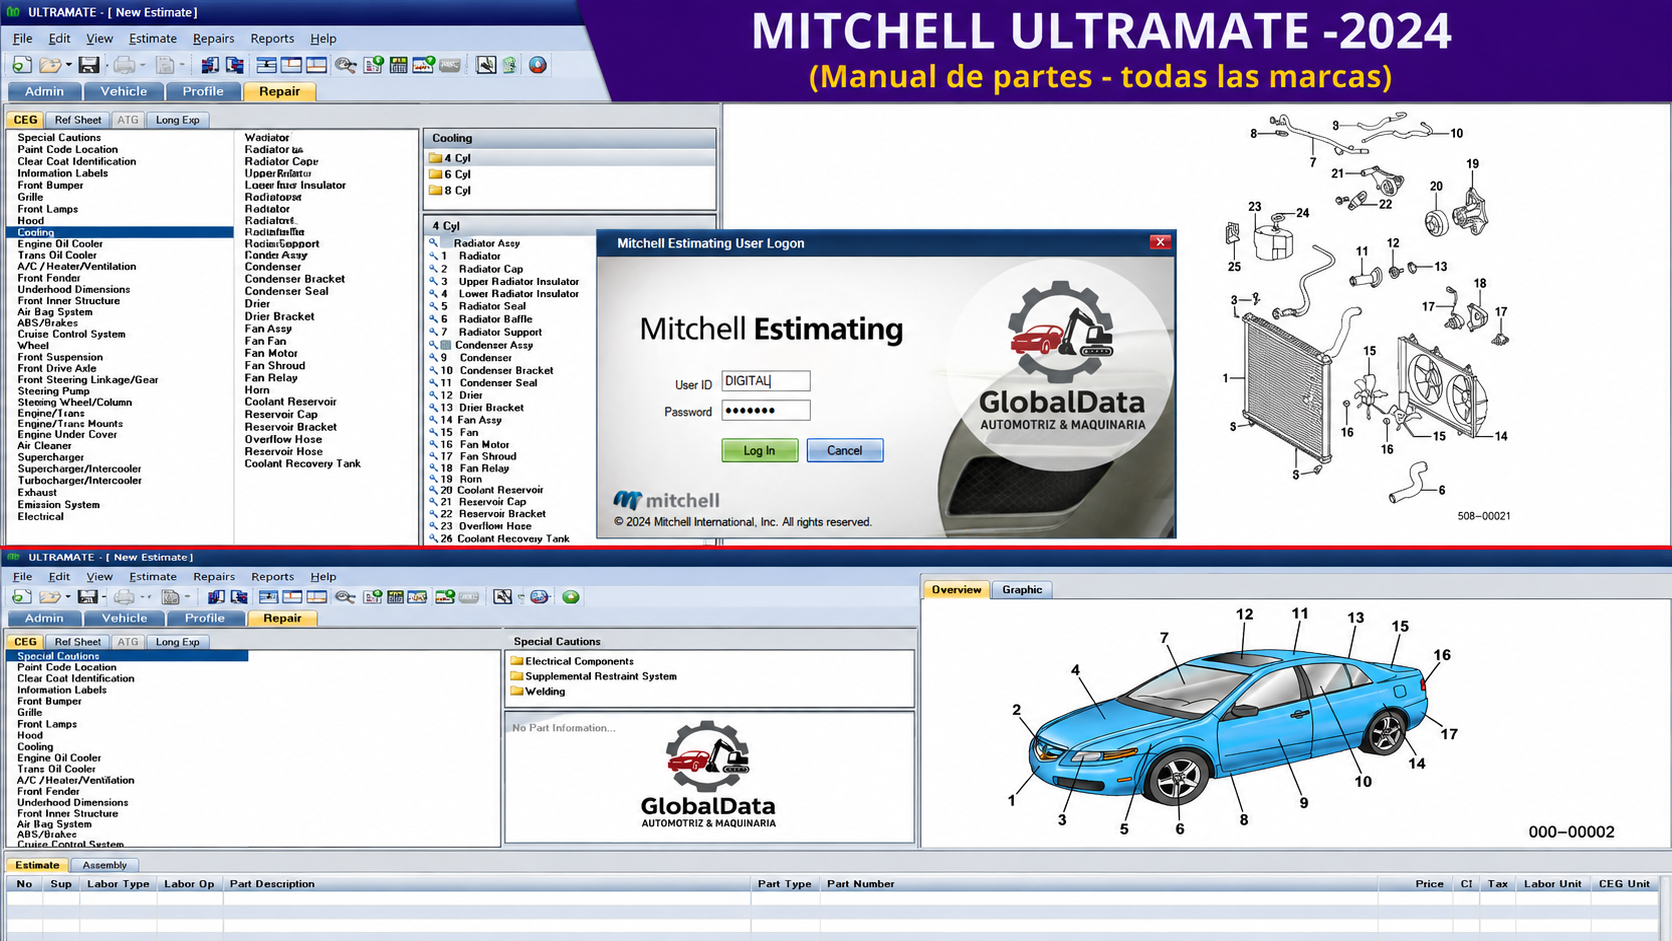This screenshot has width=1672, height=941.
Task: Open the 6 Cyl folder under Cooling
Action: (450, 174)
